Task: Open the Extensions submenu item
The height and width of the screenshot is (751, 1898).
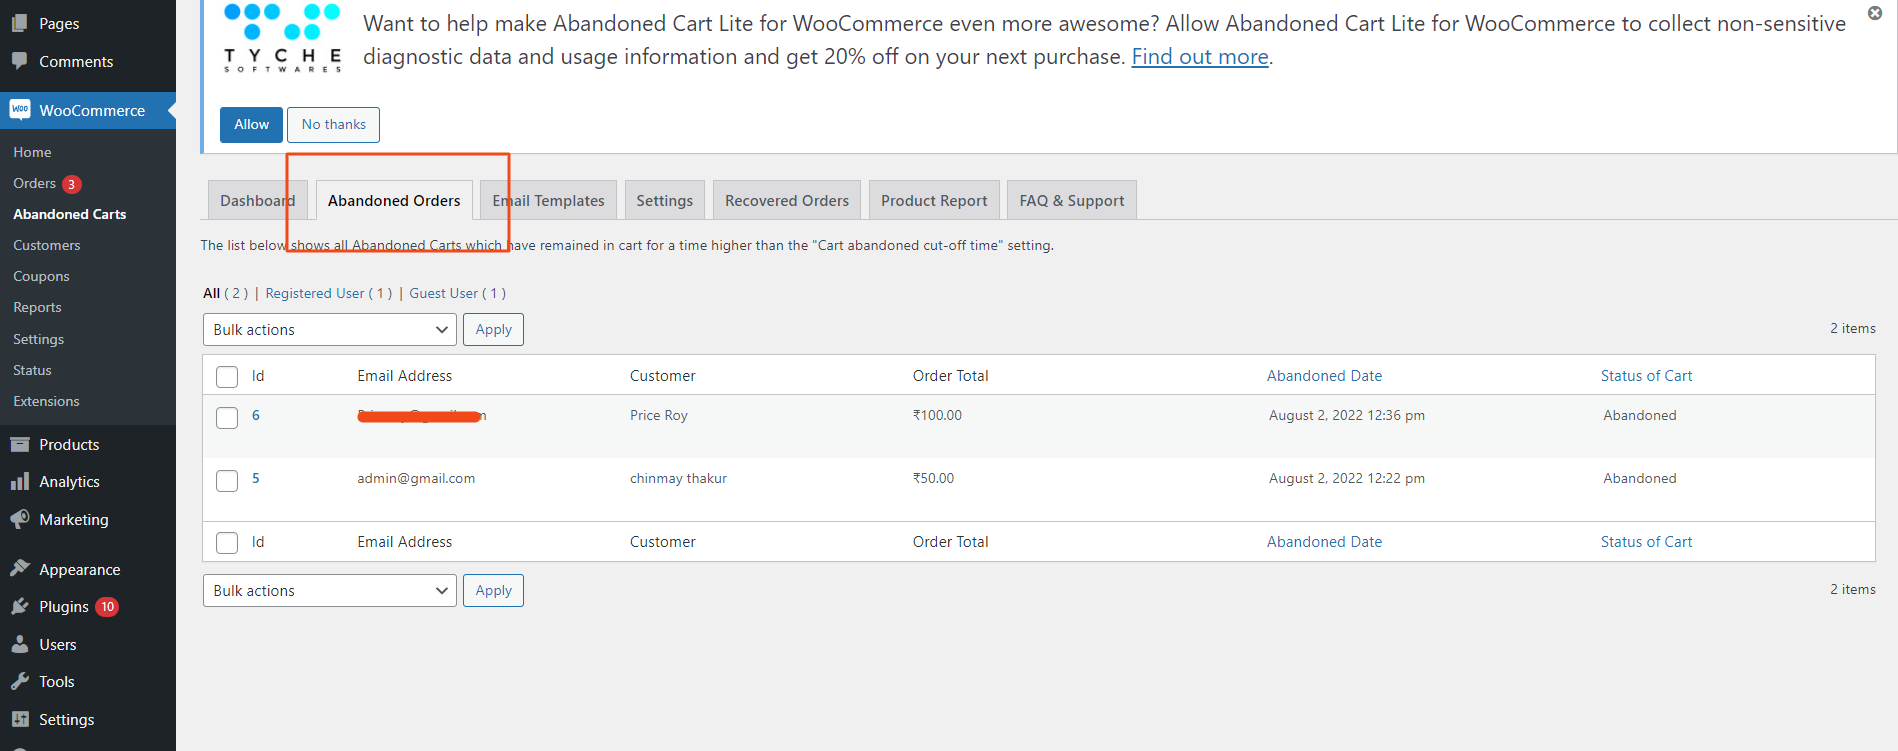Action: (46, 401)
